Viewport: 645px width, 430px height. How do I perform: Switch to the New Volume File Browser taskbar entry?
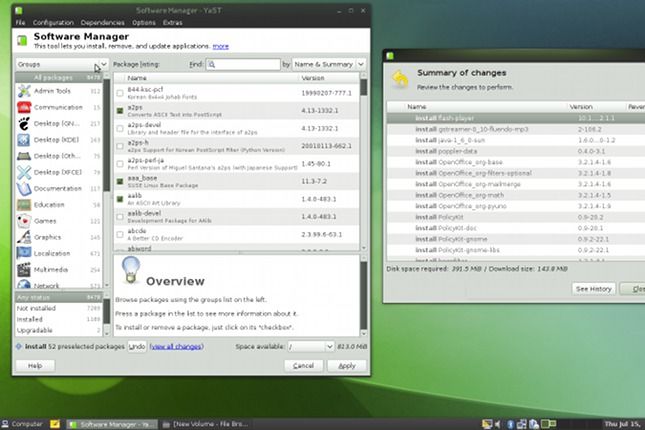point(205,424)
